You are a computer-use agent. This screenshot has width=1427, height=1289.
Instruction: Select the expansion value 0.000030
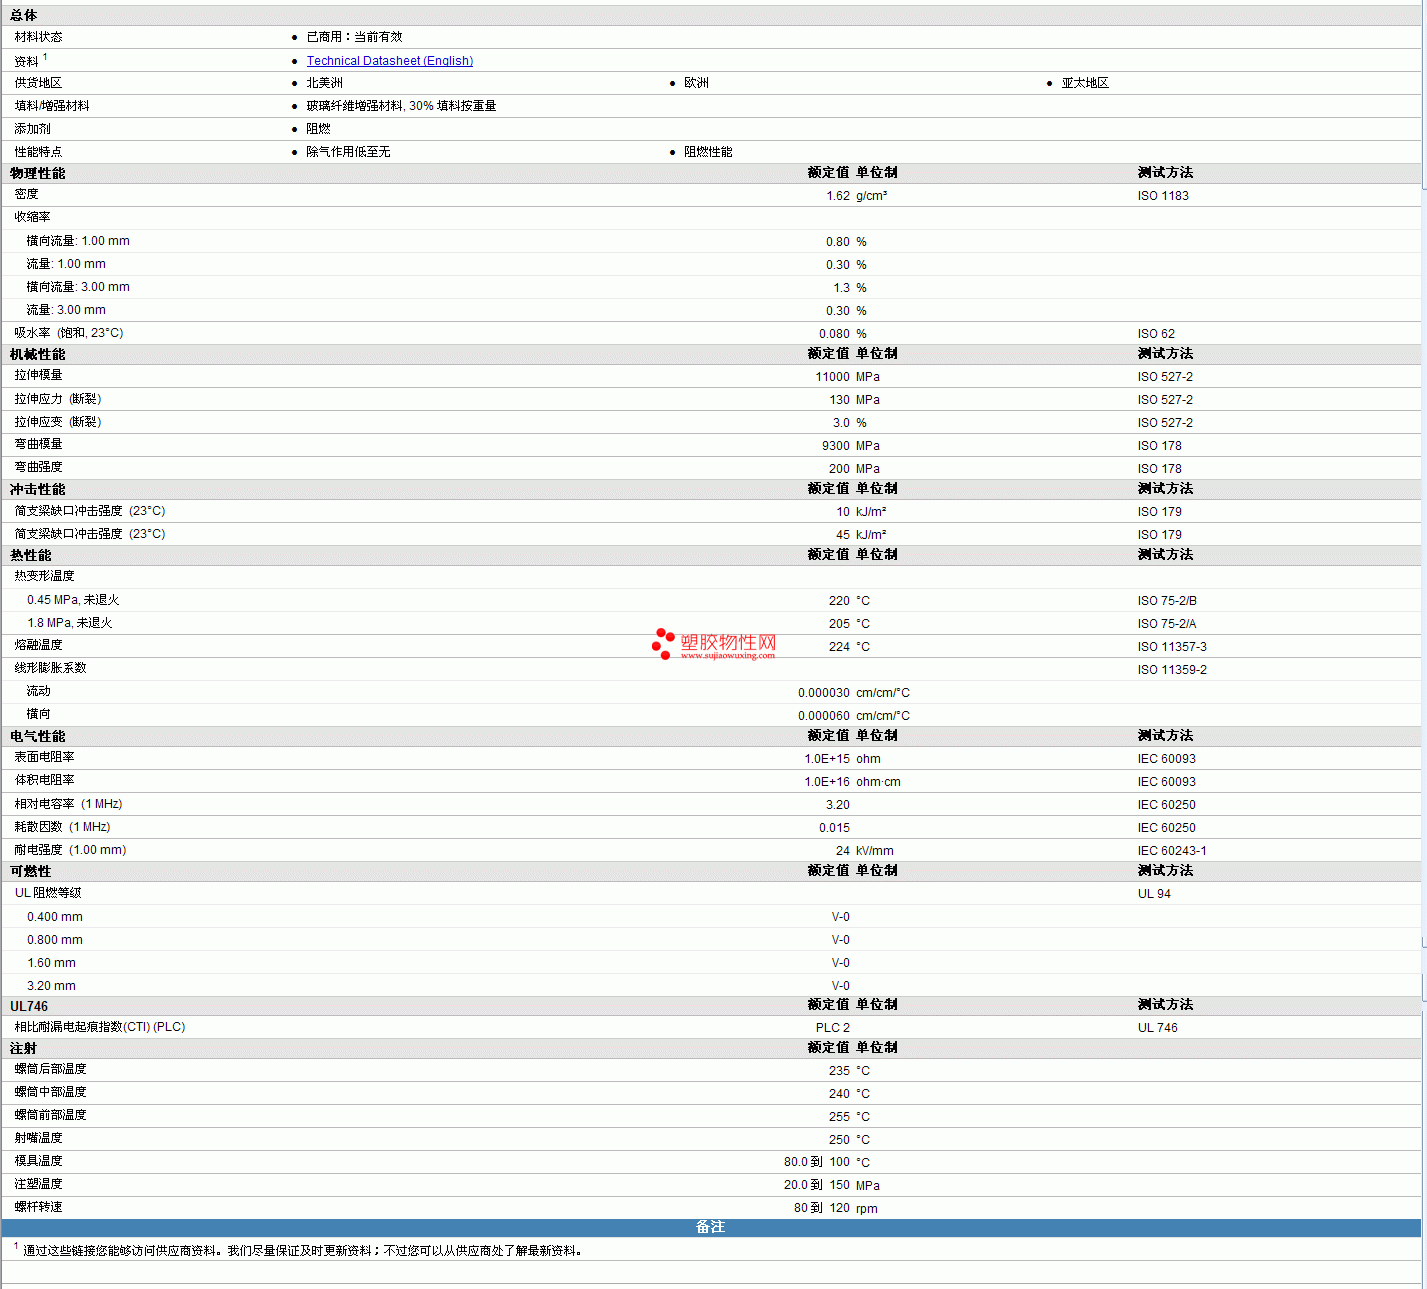point(824,693)
